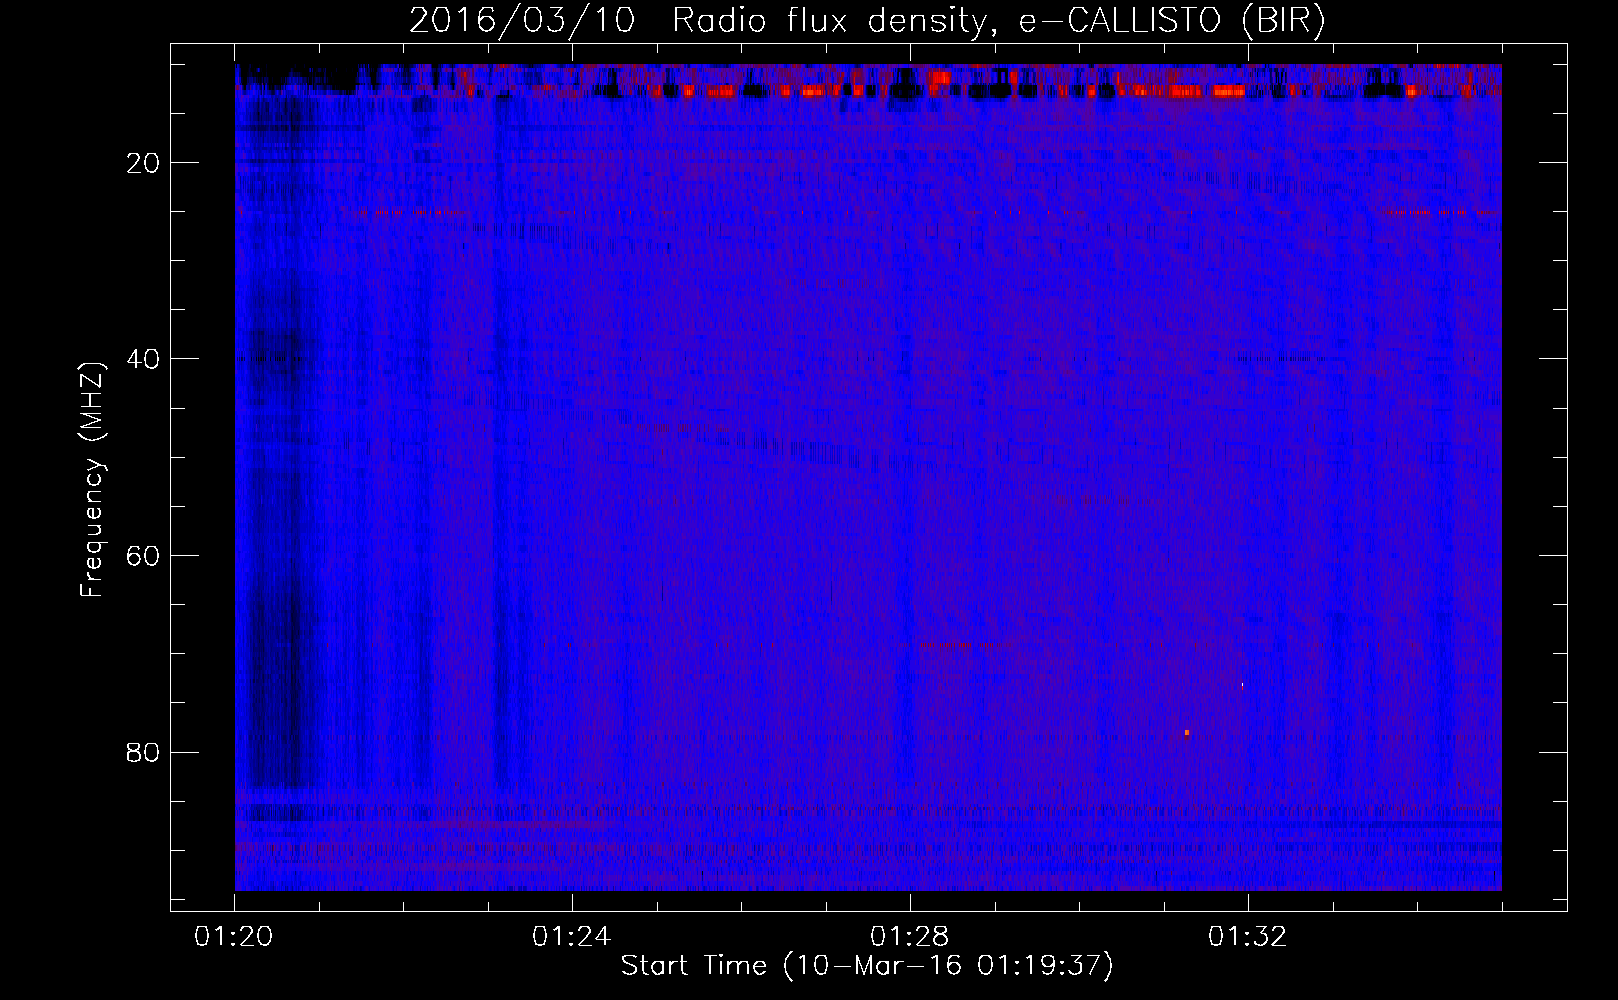Click the '01:24' time tick label
The height and width of the screenshot is (1000, 1618).
(x=572, y=937)
